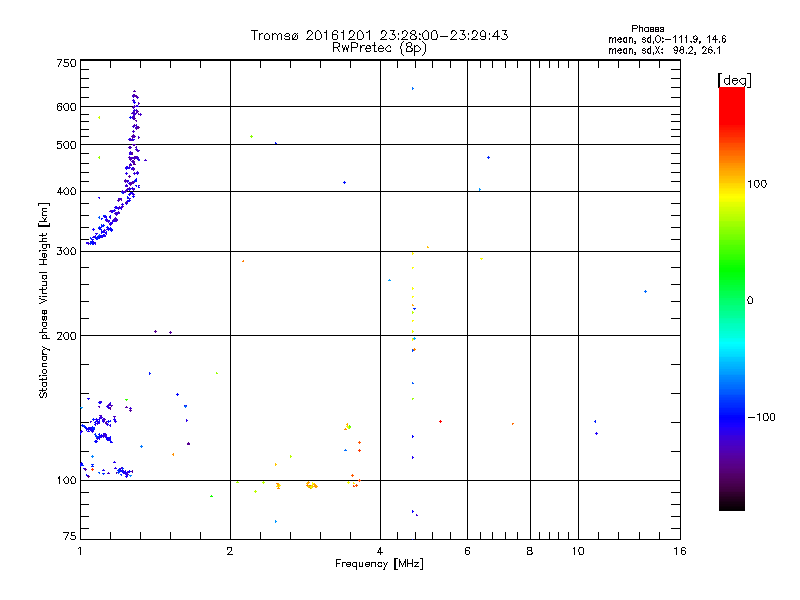Click the y-axis tick label "75"
The image size is (800, 600).
(x=70, y=536)
